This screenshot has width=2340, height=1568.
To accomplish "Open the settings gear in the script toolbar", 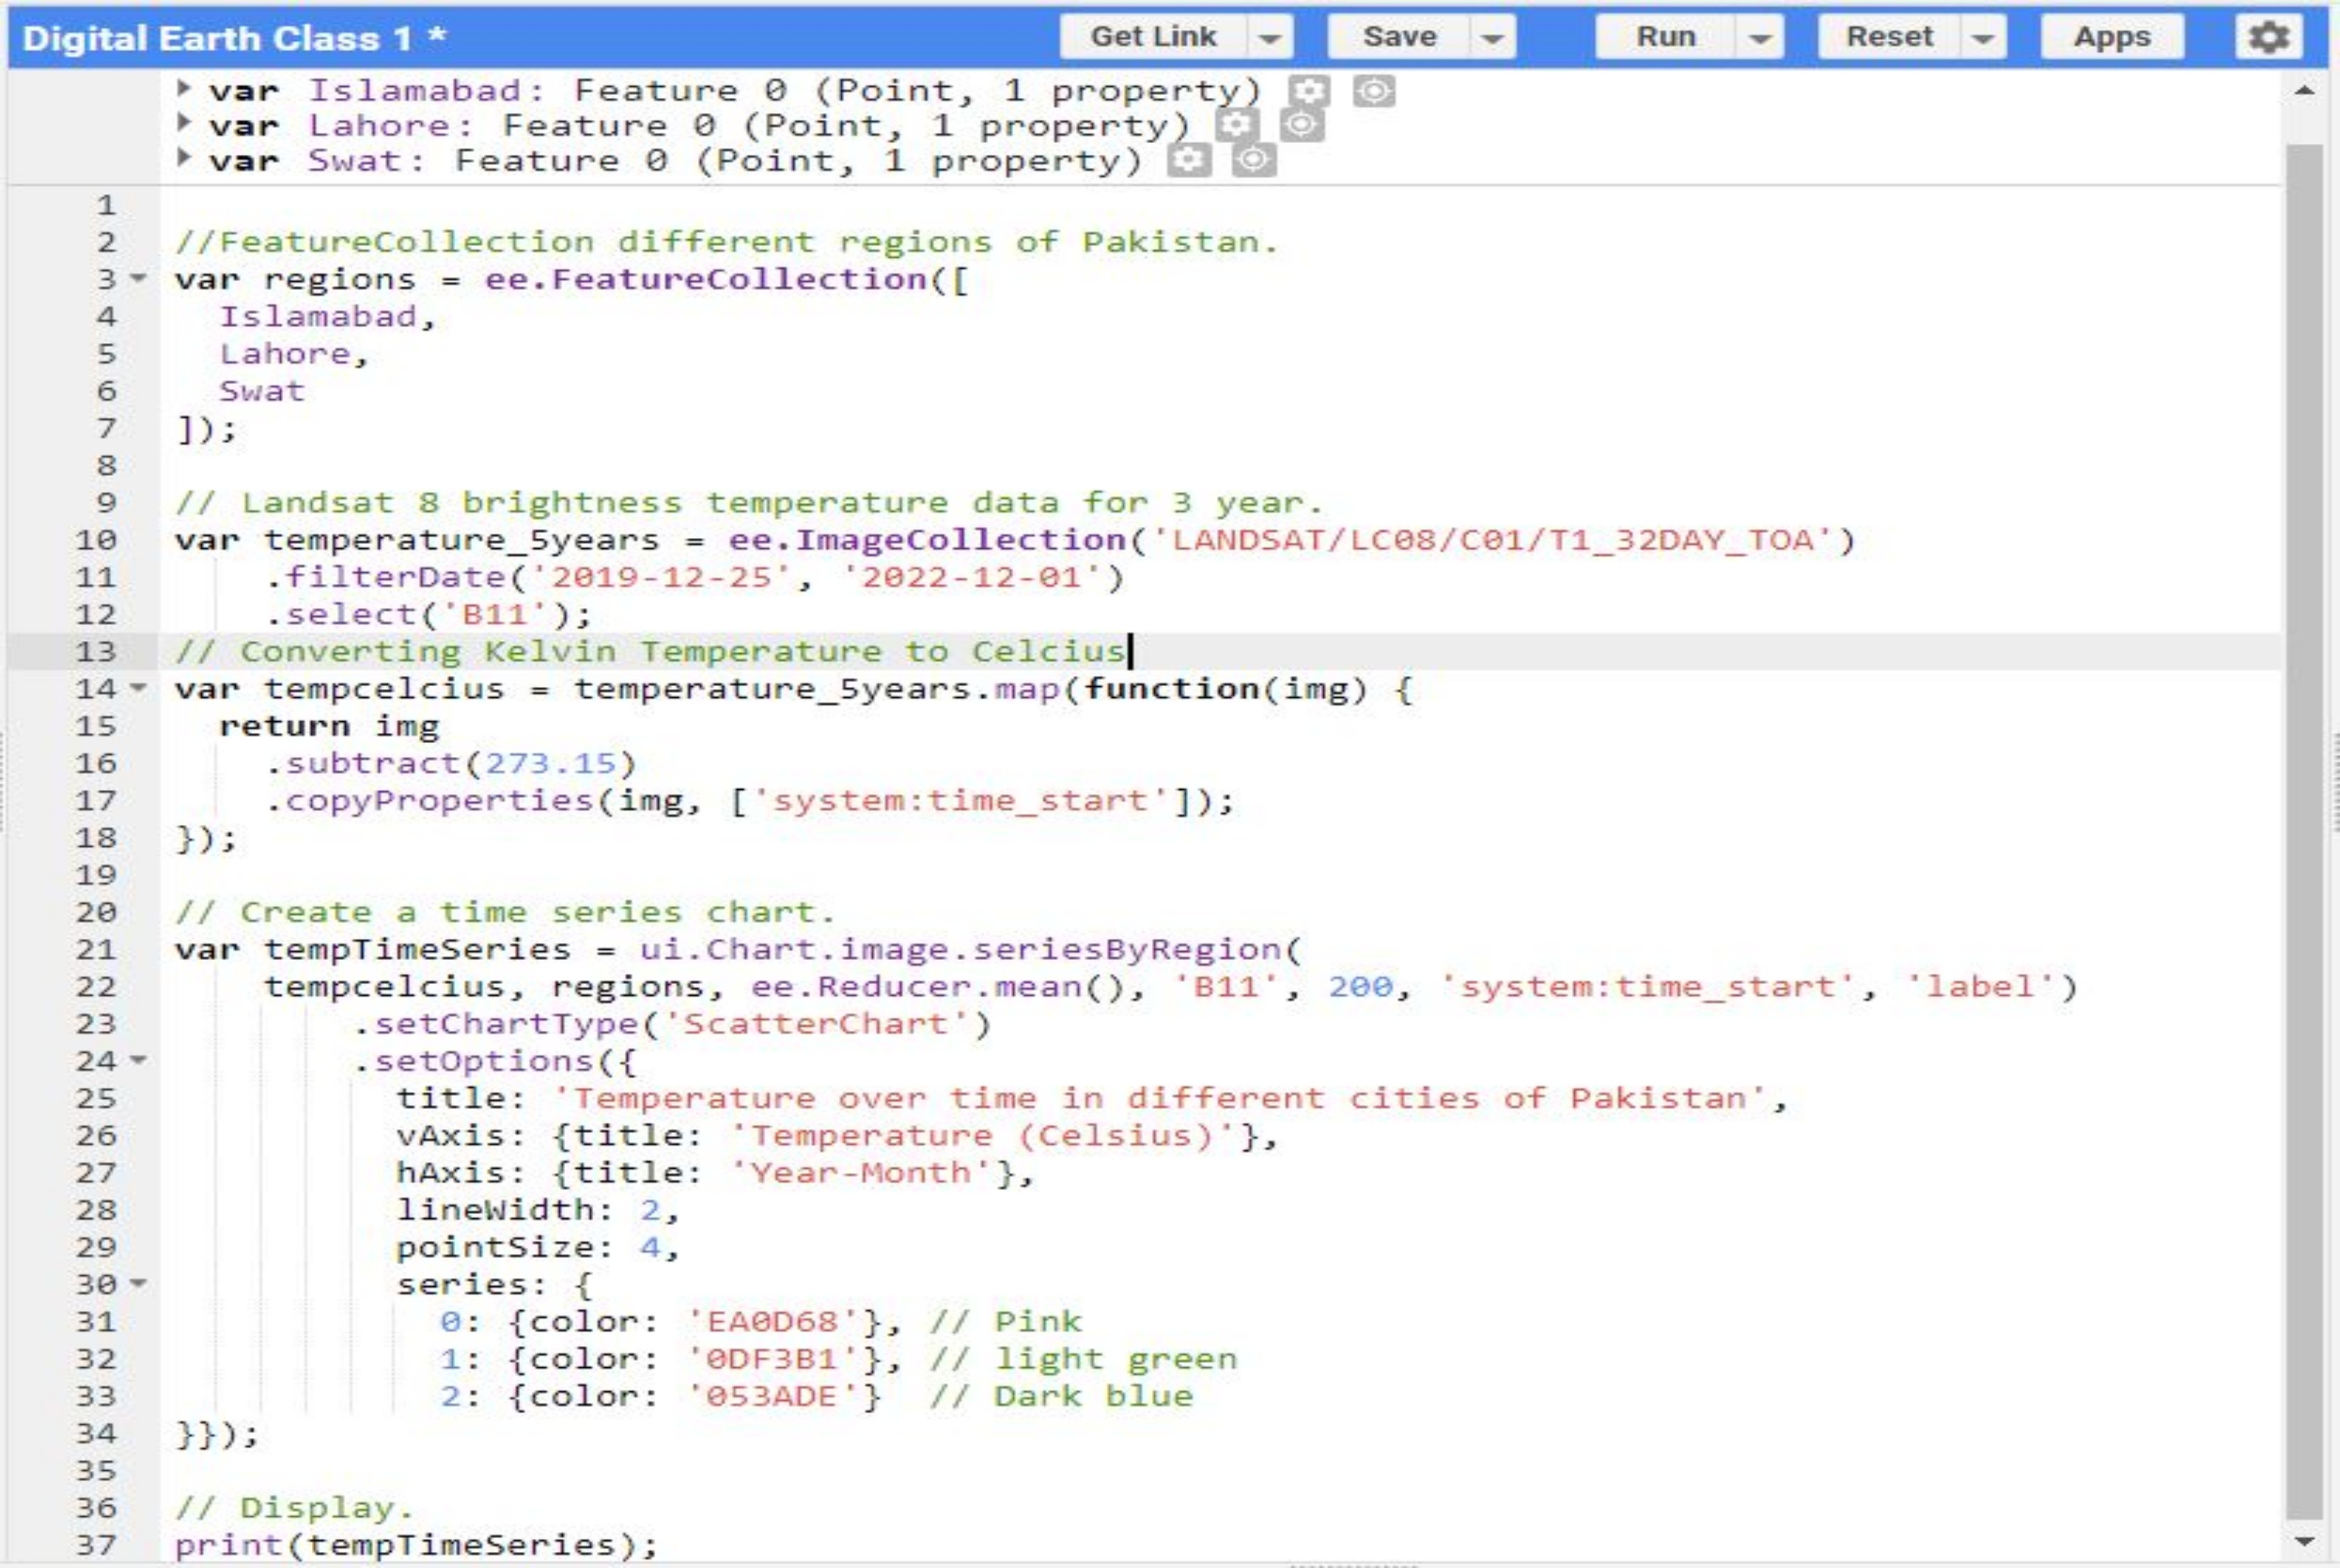I will click(2268, 37).
